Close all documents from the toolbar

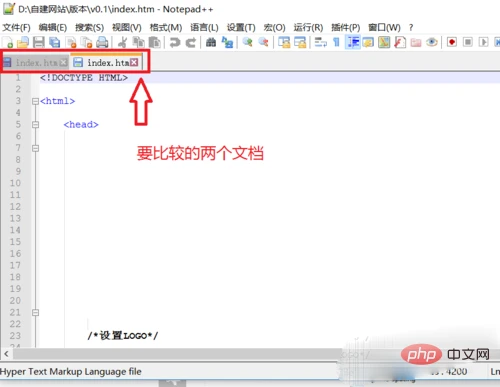(x=87, y=42)
